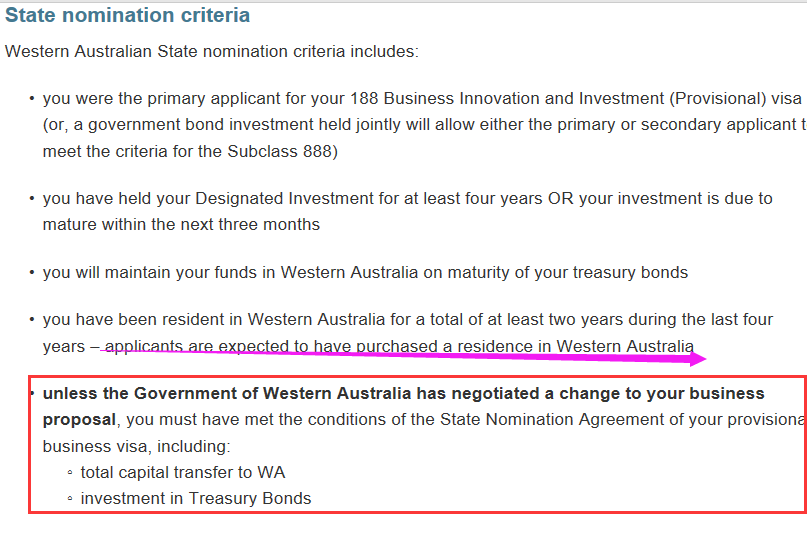Screen dimensions: 807x543
Task: Click the "State nomination criteria" heading
Action: pos(127,15)
